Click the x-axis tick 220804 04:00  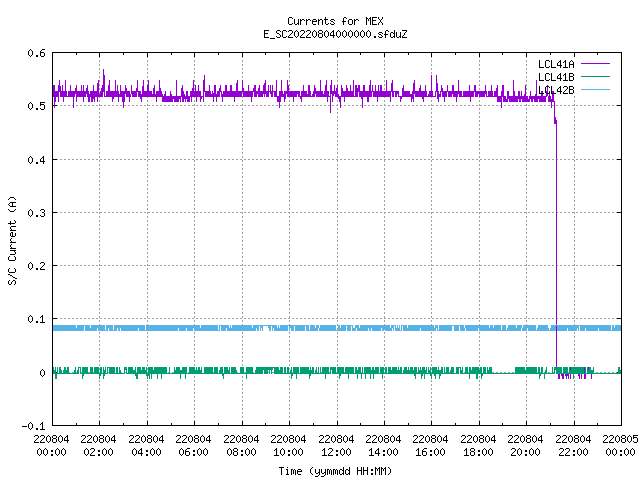146,446
